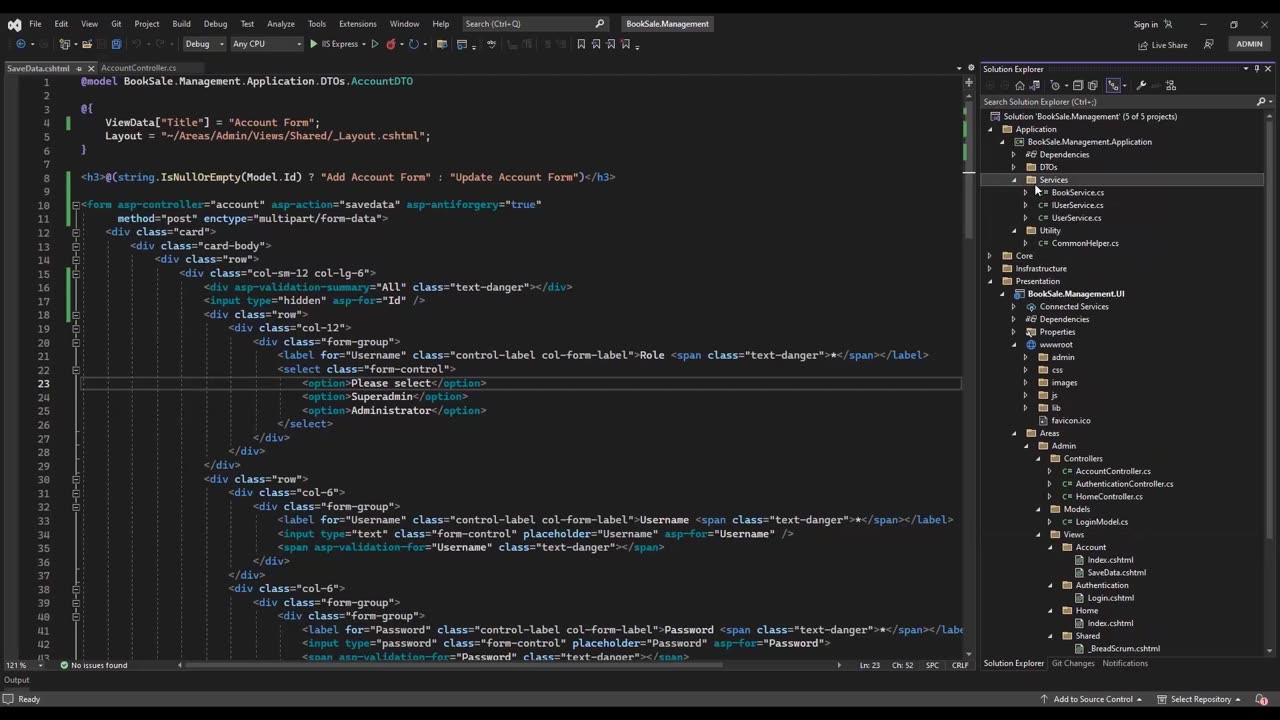Select SaveData.cshtml in Solution Explorer tree
Screen dimensions: 1280x720
(1116, 573)
